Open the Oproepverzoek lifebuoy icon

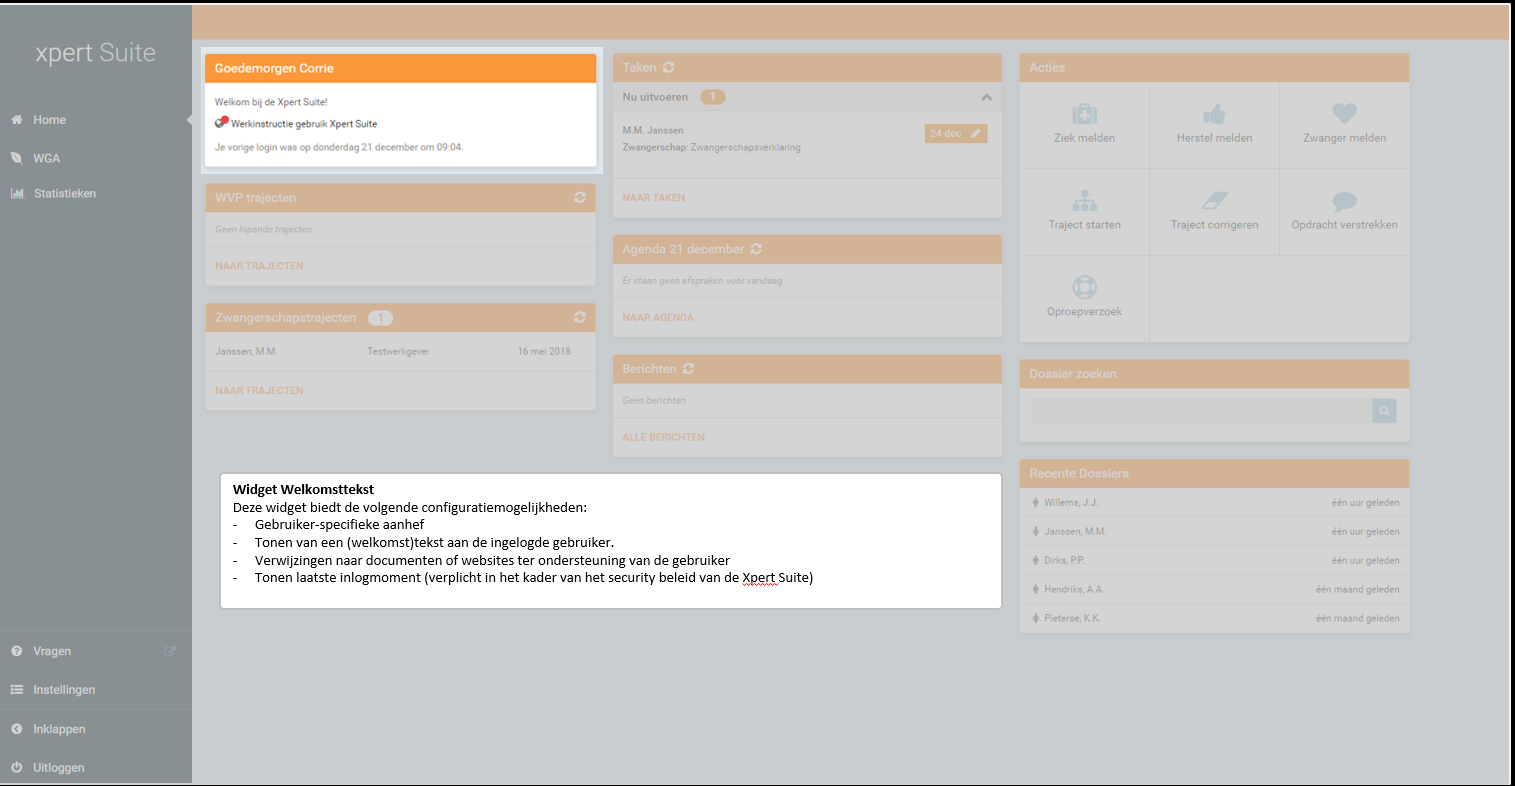[1084, 288]
